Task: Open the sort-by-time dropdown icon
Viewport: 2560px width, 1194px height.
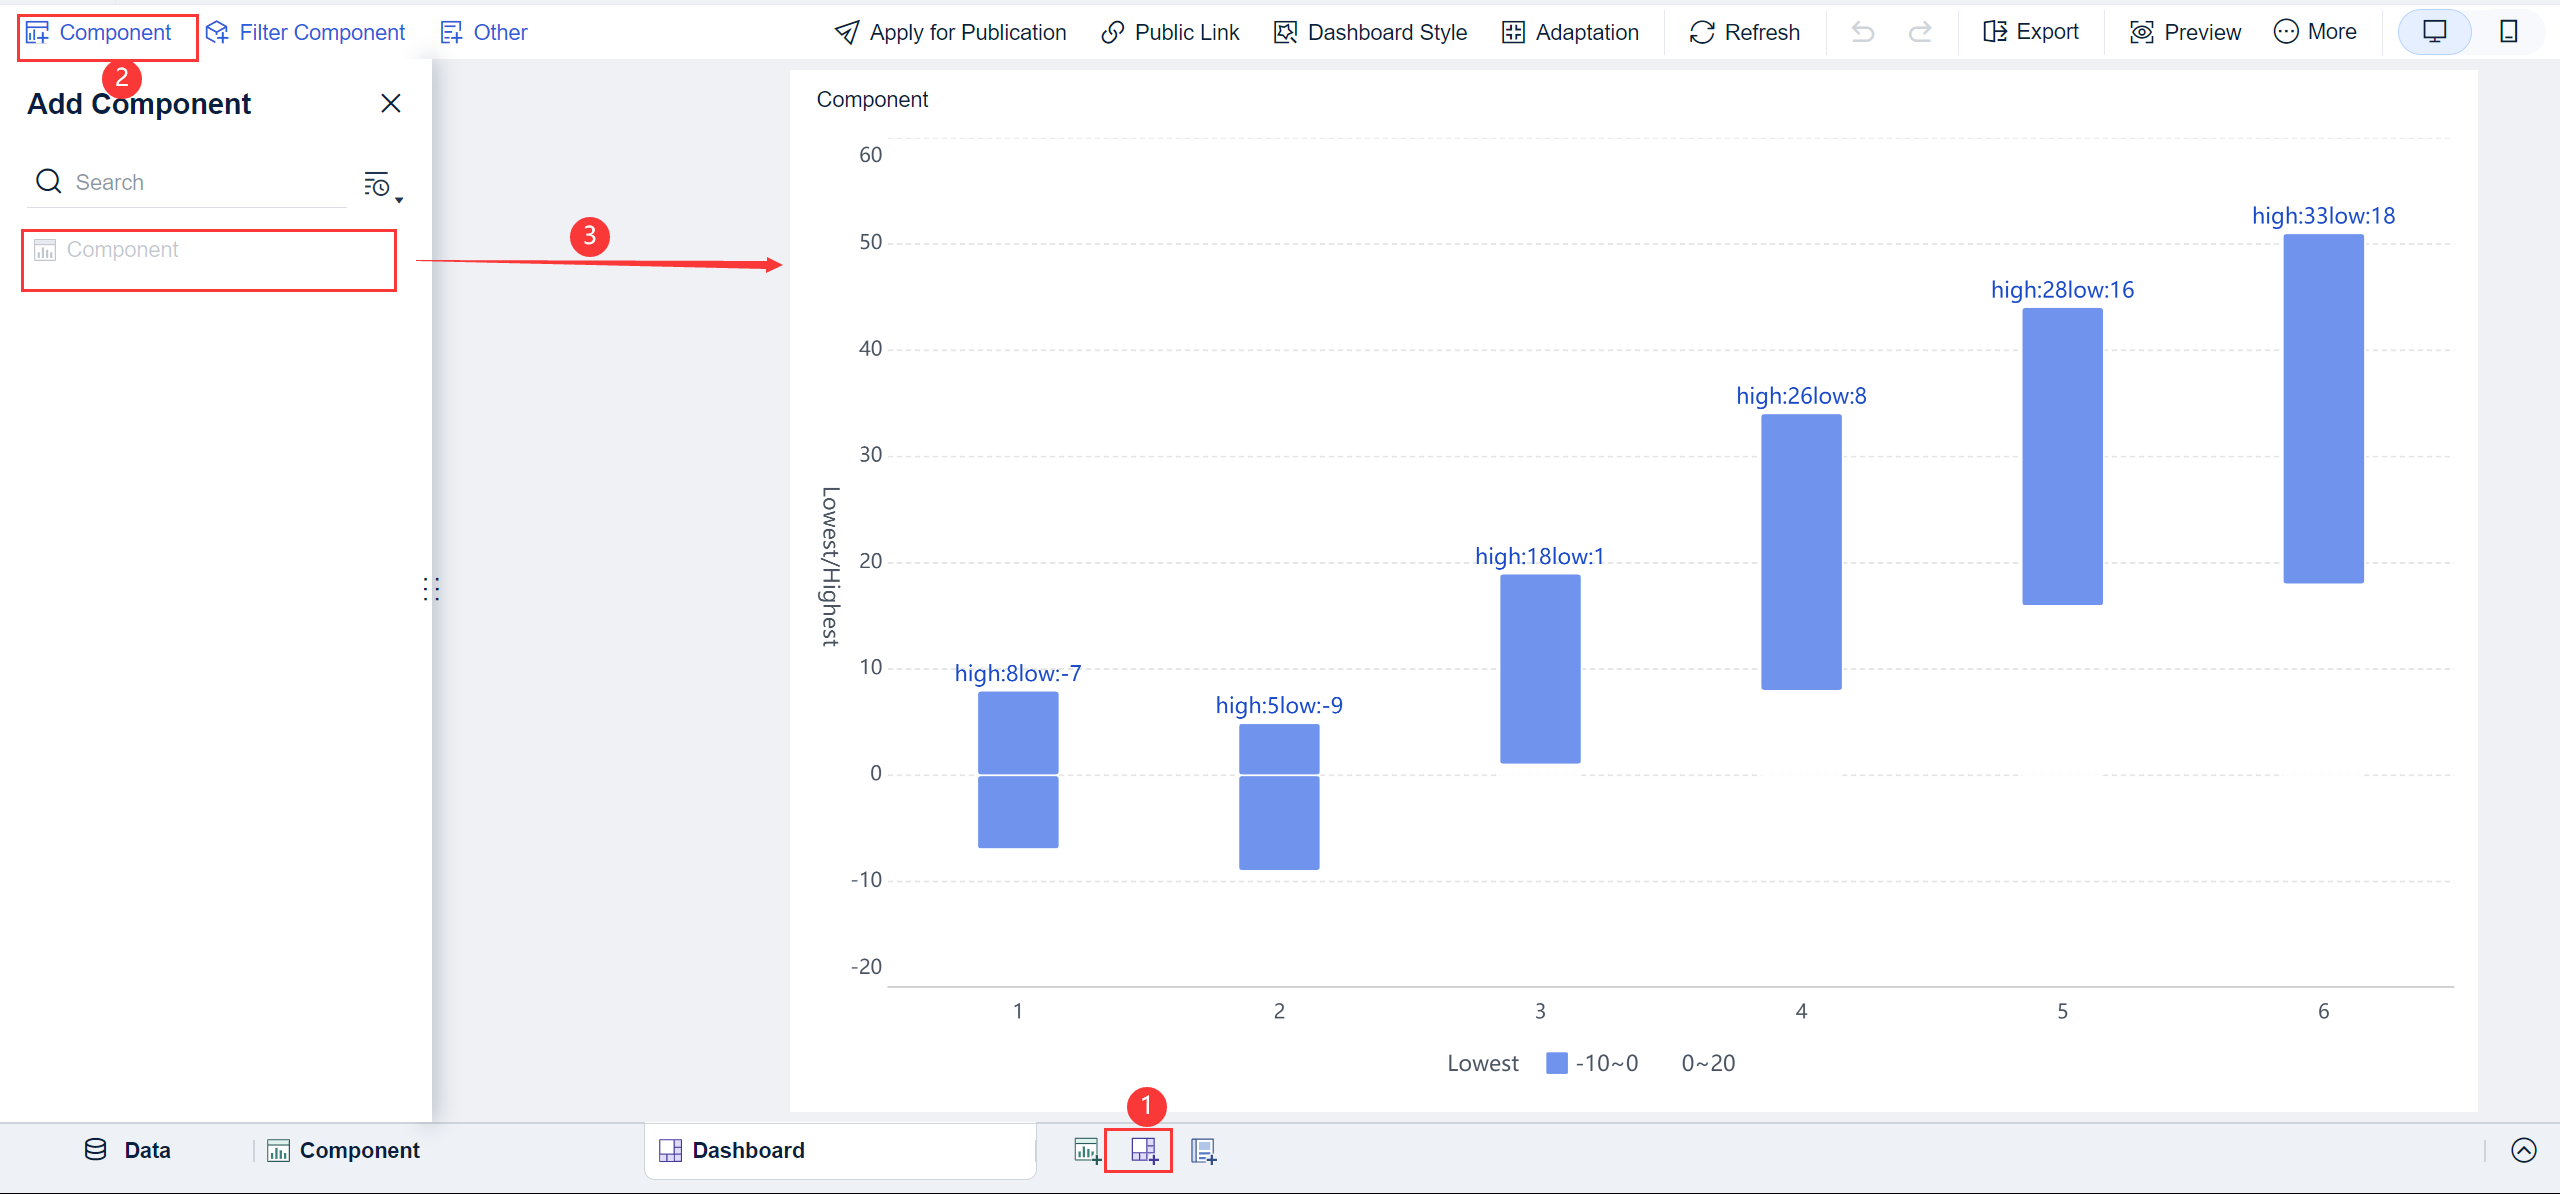Action: pyautogui.click(x=383, y=186)
